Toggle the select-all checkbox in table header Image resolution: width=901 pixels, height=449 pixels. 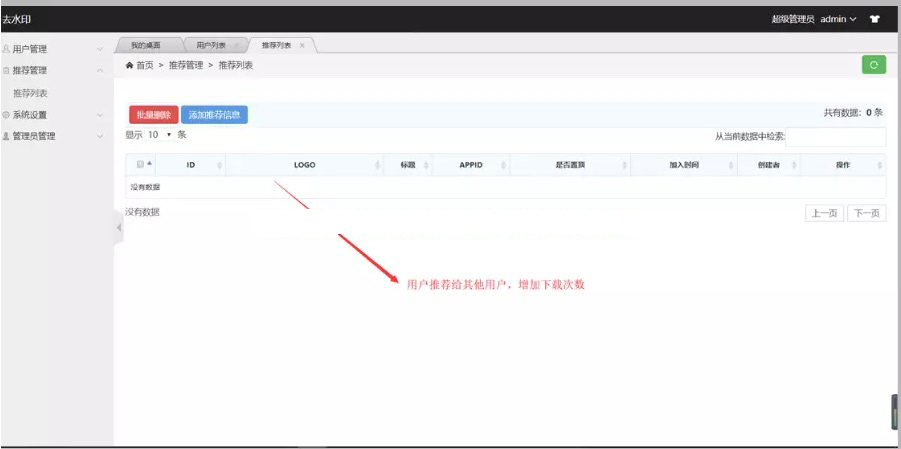[x=140, y=165]
